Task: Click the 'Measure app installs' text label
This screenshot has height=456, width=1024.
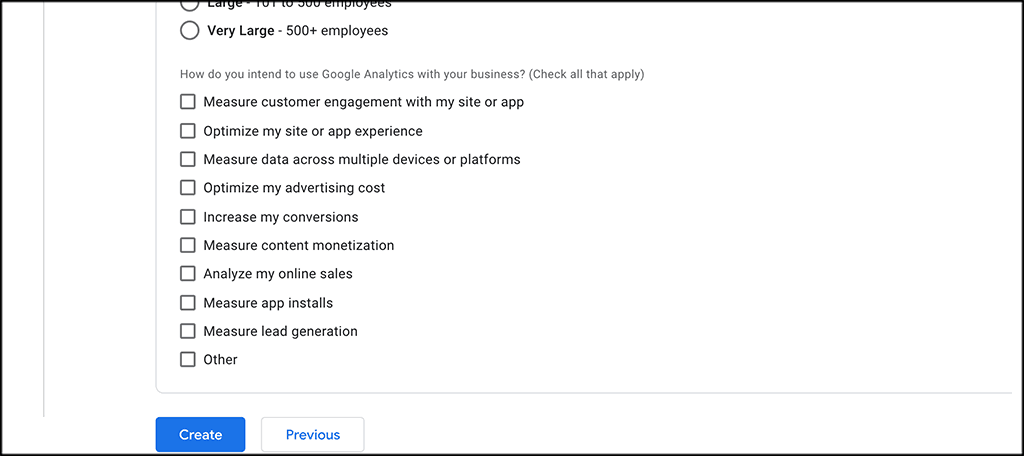Action: [x=268, y=303]
